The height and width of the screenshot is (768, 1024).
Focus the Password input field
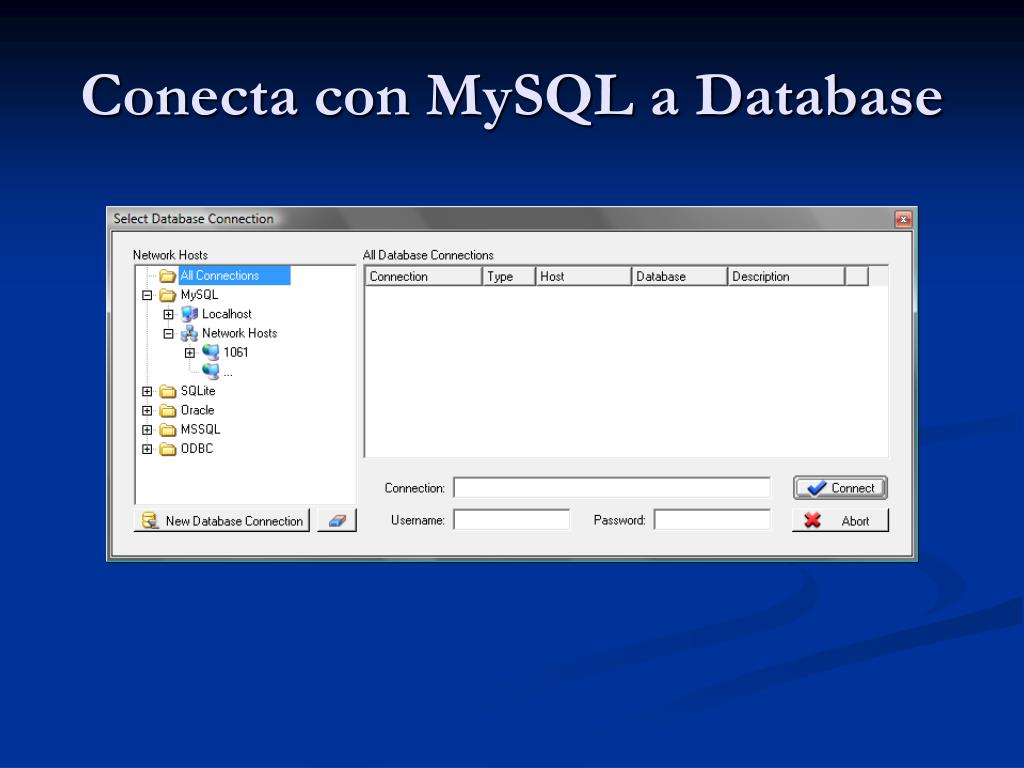click(x=712, y=520)
